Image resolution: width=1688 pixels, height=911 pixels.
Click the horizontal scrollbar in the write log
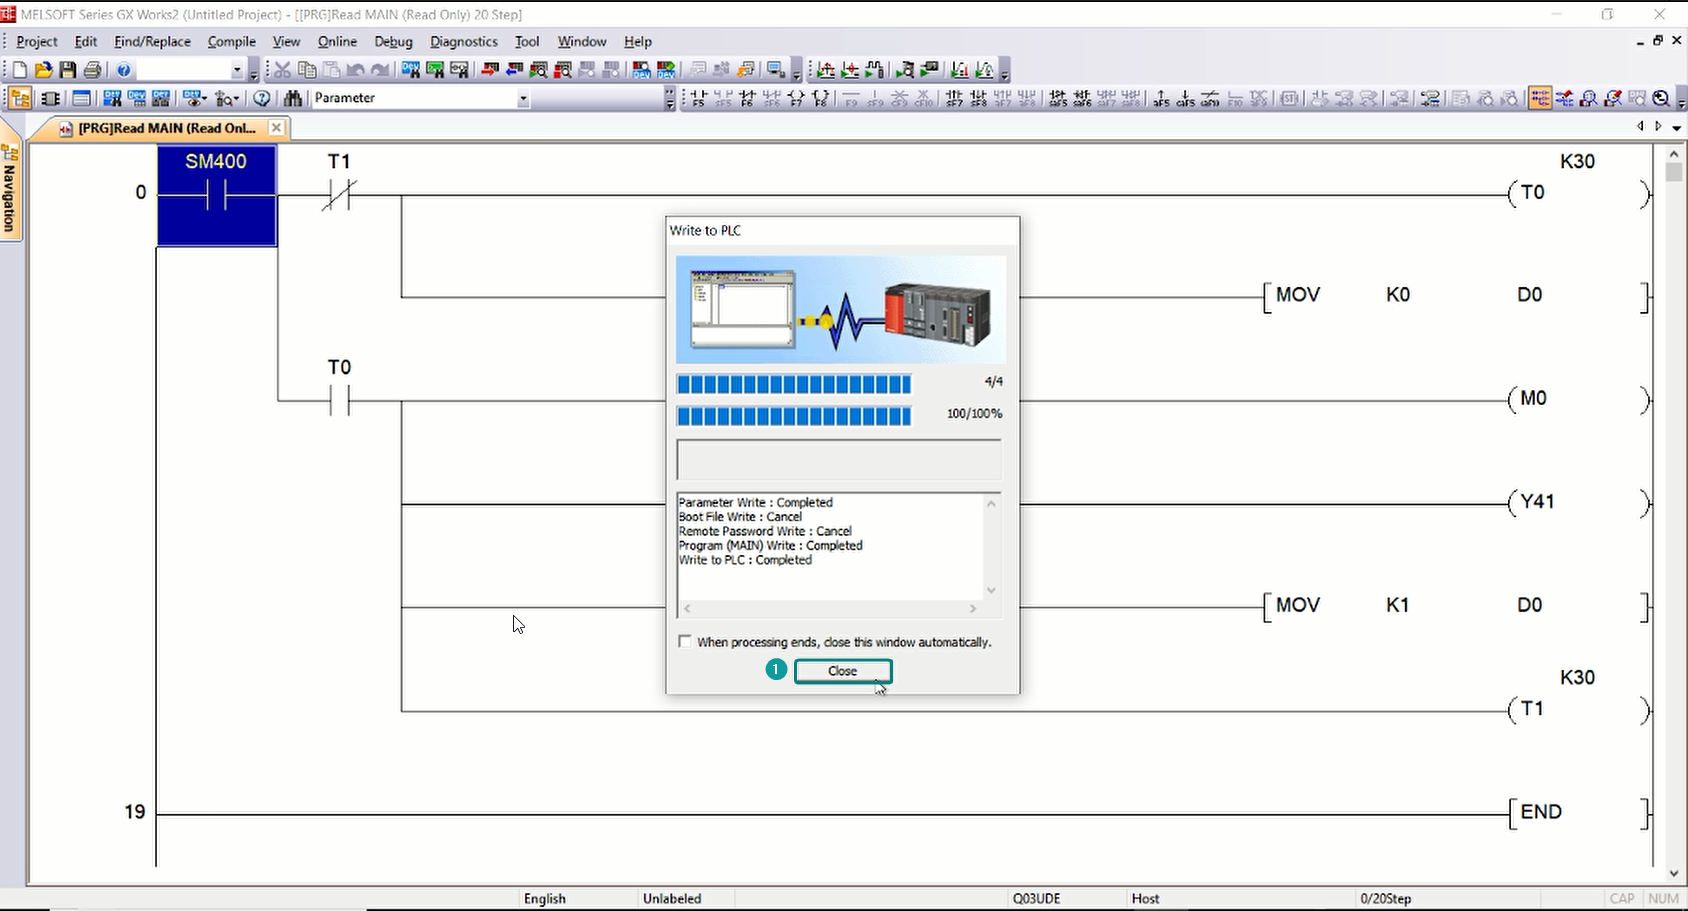[829, 608]
